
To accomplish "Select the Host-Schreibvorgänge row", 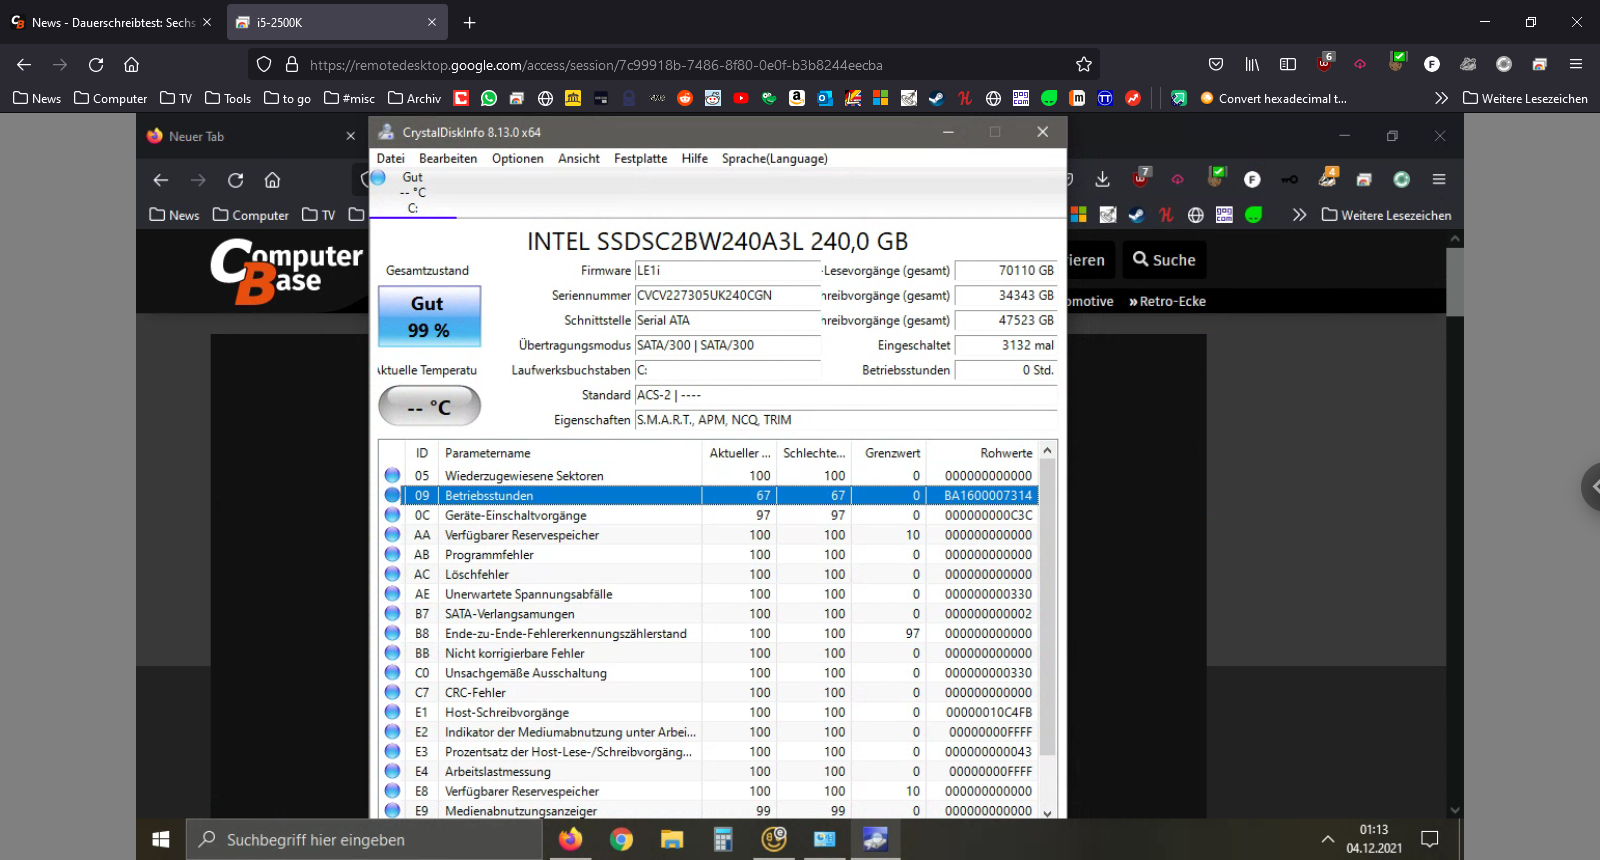I will pyautogui.click(x=708, y=712).
